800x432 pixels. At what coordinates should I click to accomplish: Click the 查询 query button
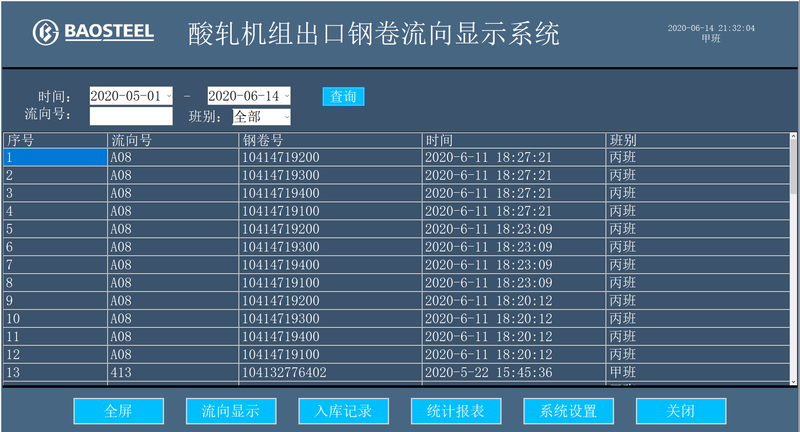point(343,96)
